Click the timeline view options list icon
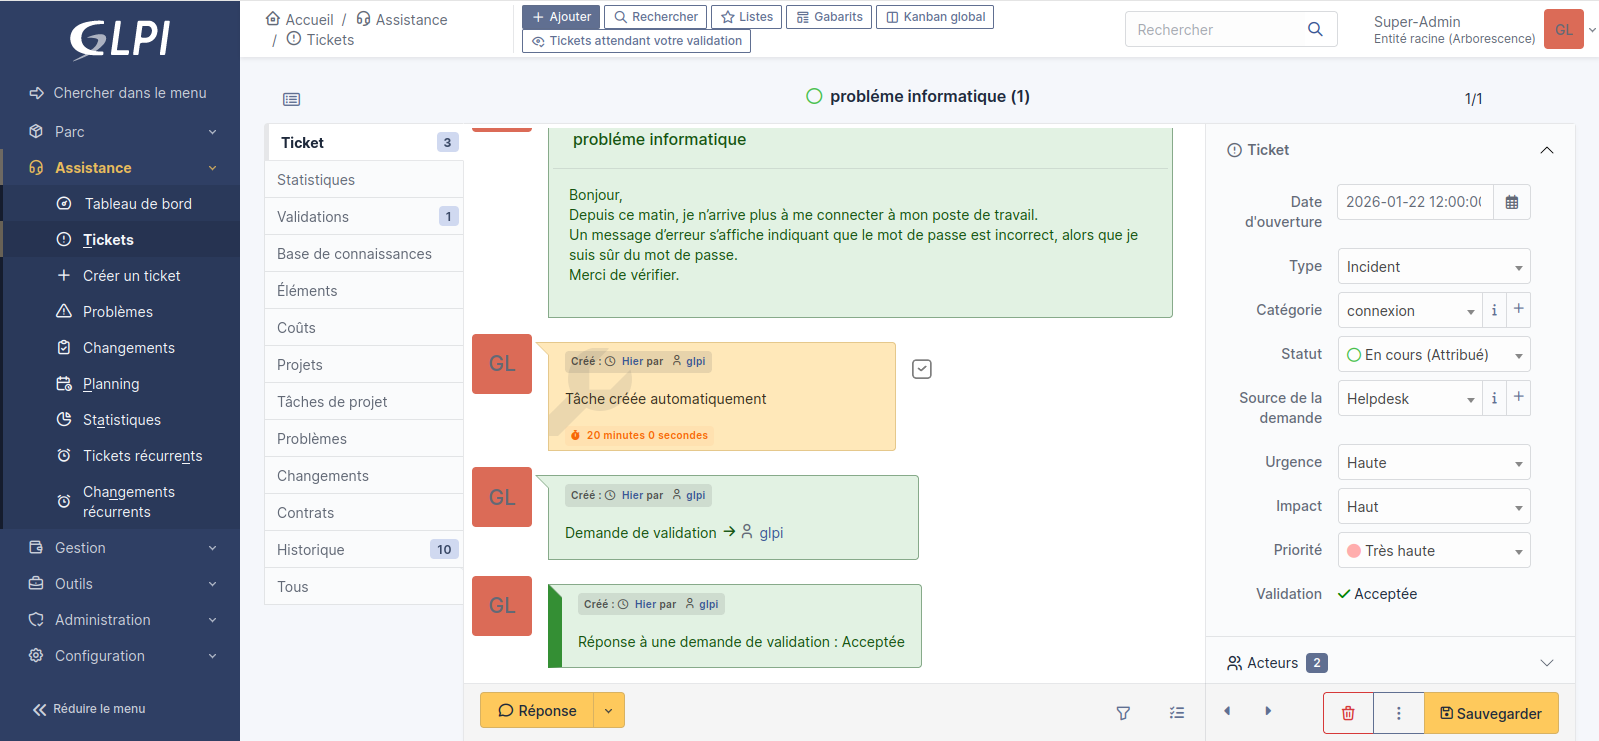The width and height of the screenshot is (1599, 741). click(1176, 713)
